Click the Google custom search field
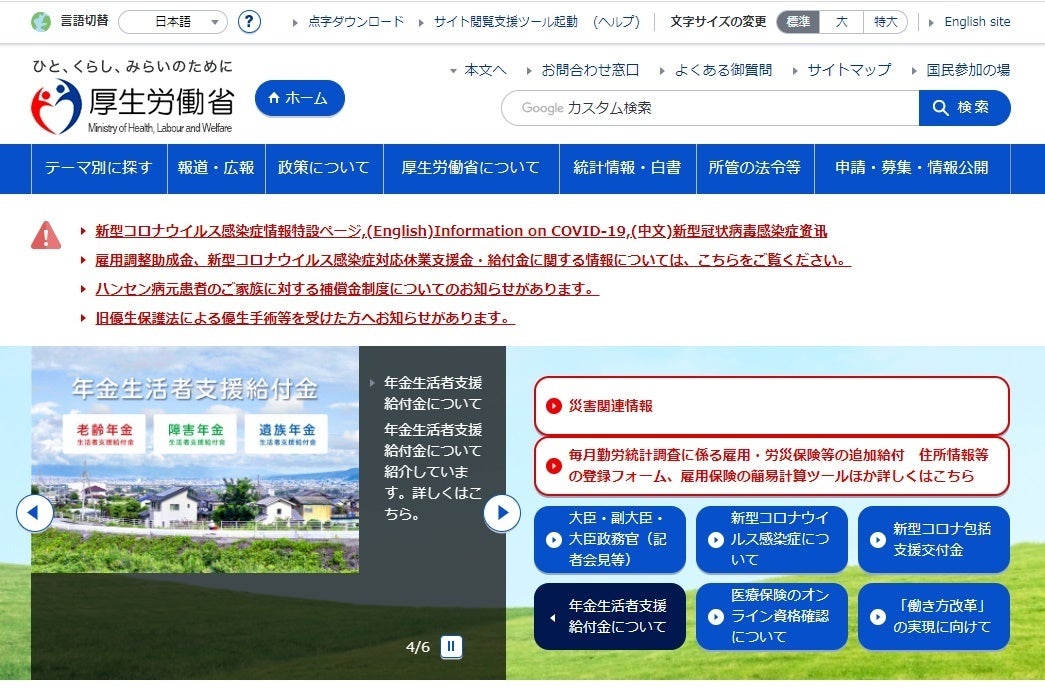This screenshot has height=689, width=1045. point(710,108)
